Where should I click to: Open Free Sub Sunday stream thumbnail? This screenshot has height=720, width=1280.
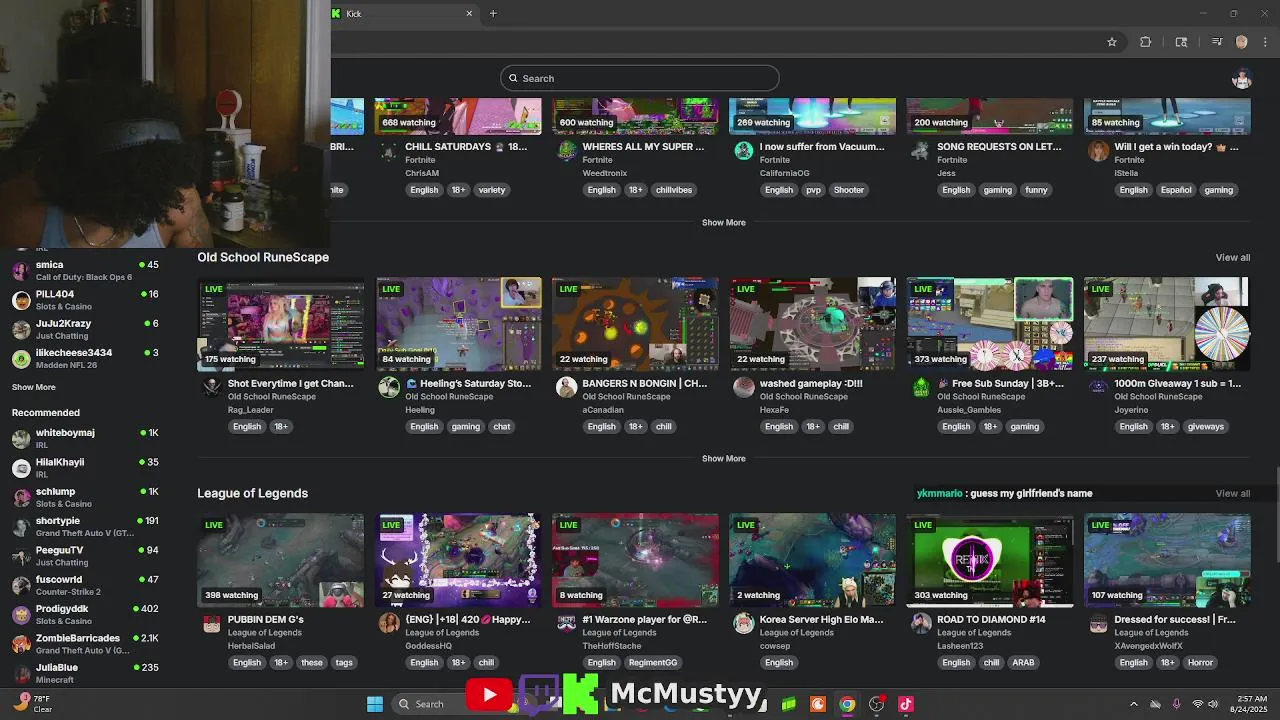(990, 324)
